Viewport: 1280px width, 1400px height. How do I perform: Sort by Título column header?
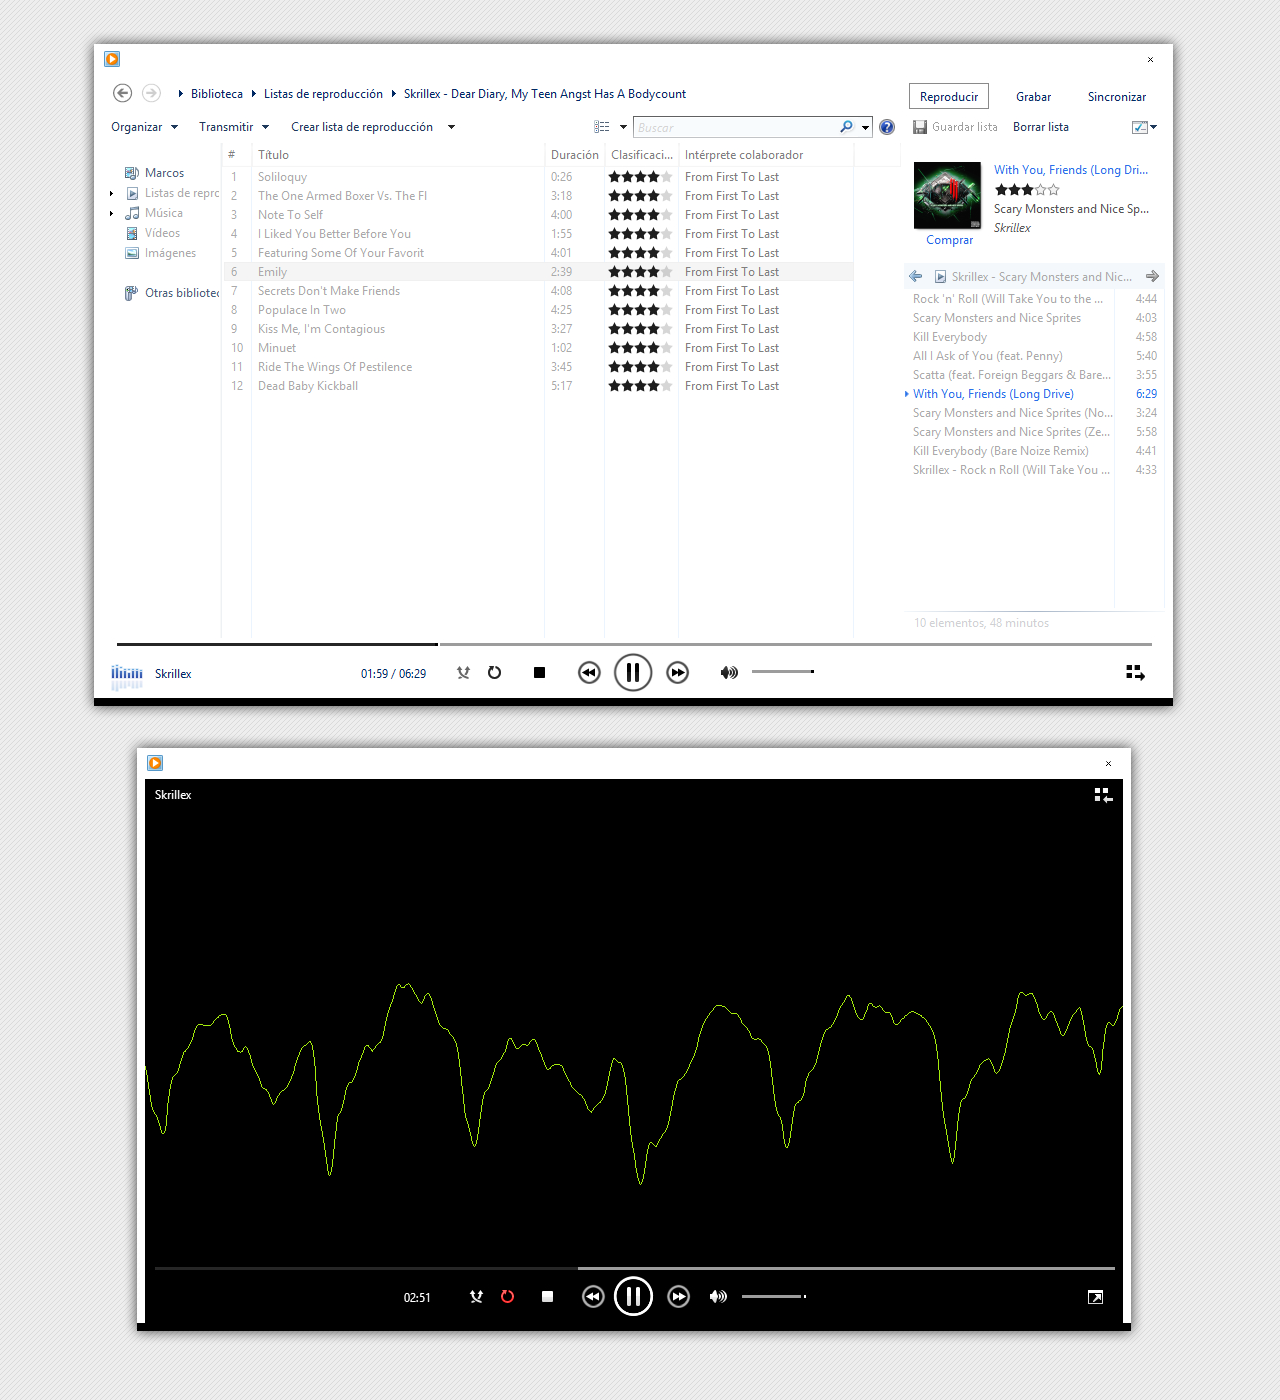398,155
